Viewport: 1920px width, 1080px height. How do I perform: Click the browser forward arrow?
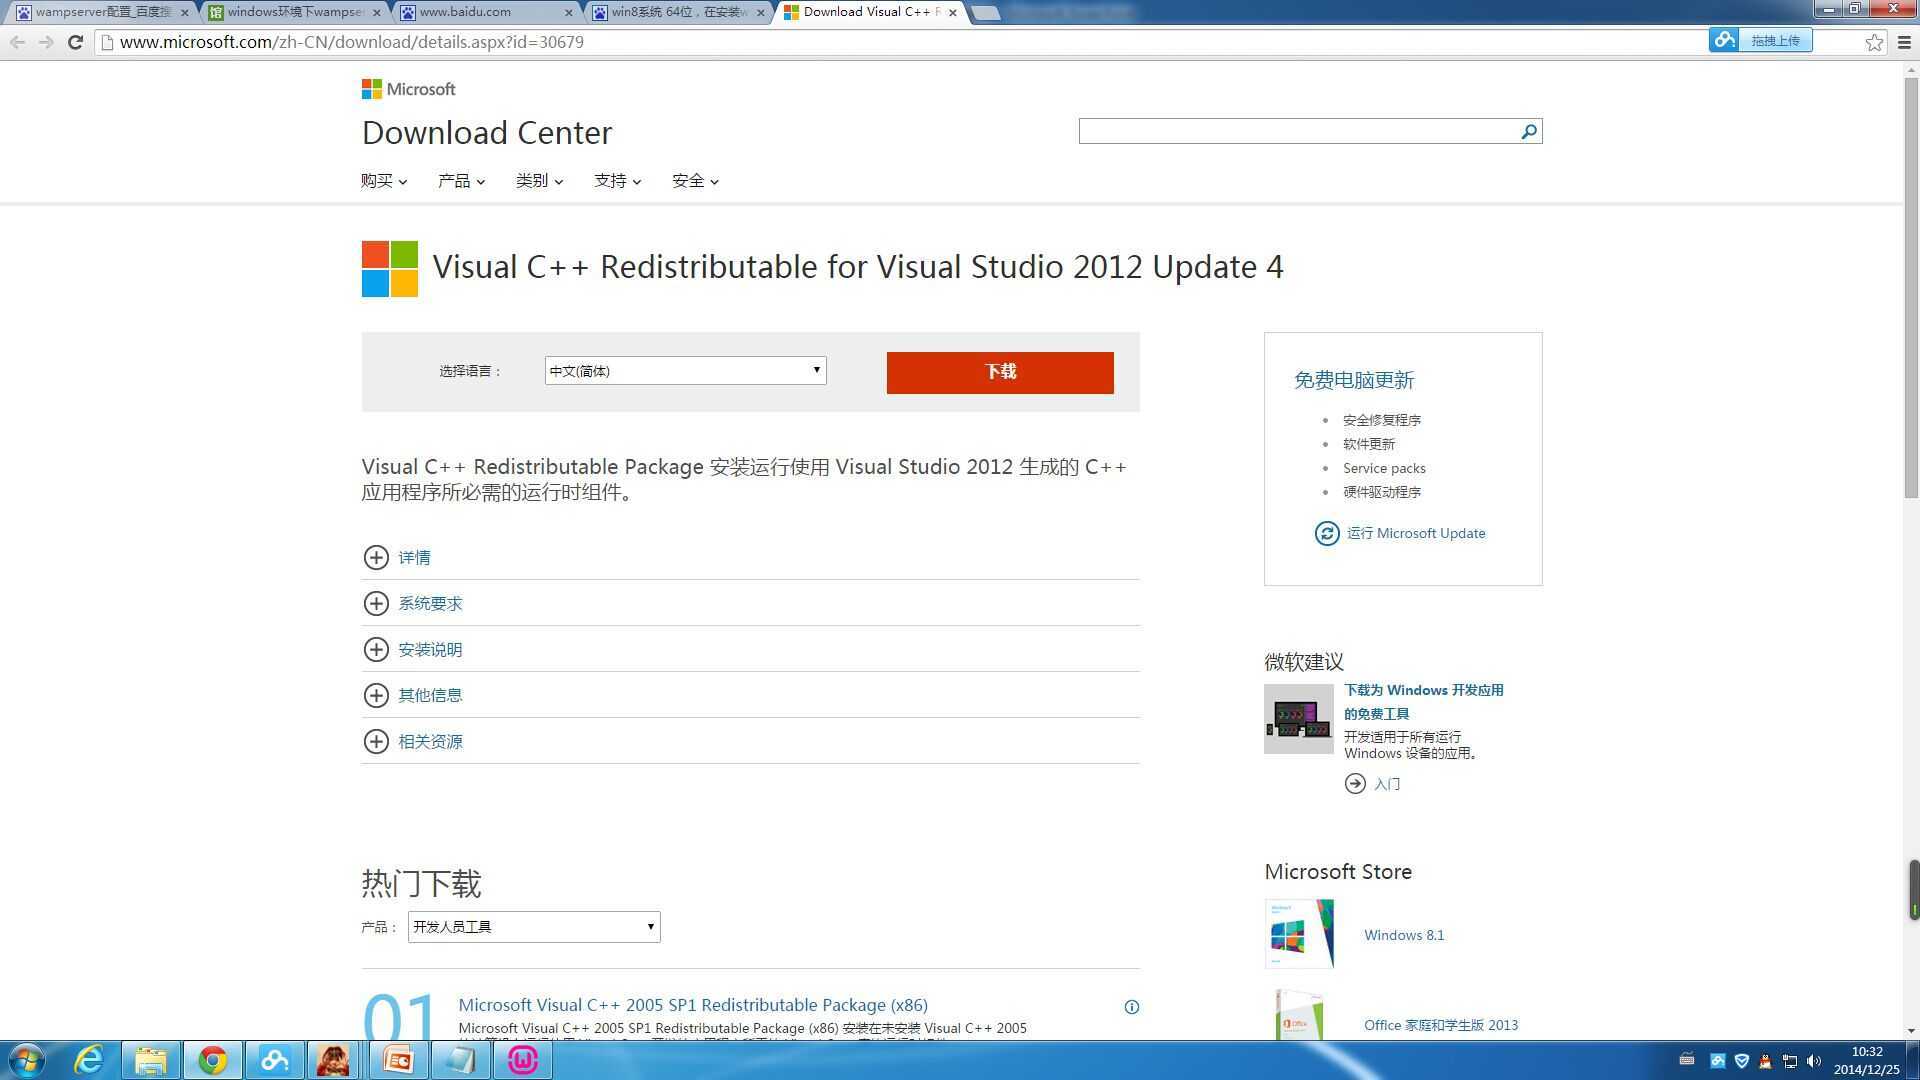click(x=46, y=42)
